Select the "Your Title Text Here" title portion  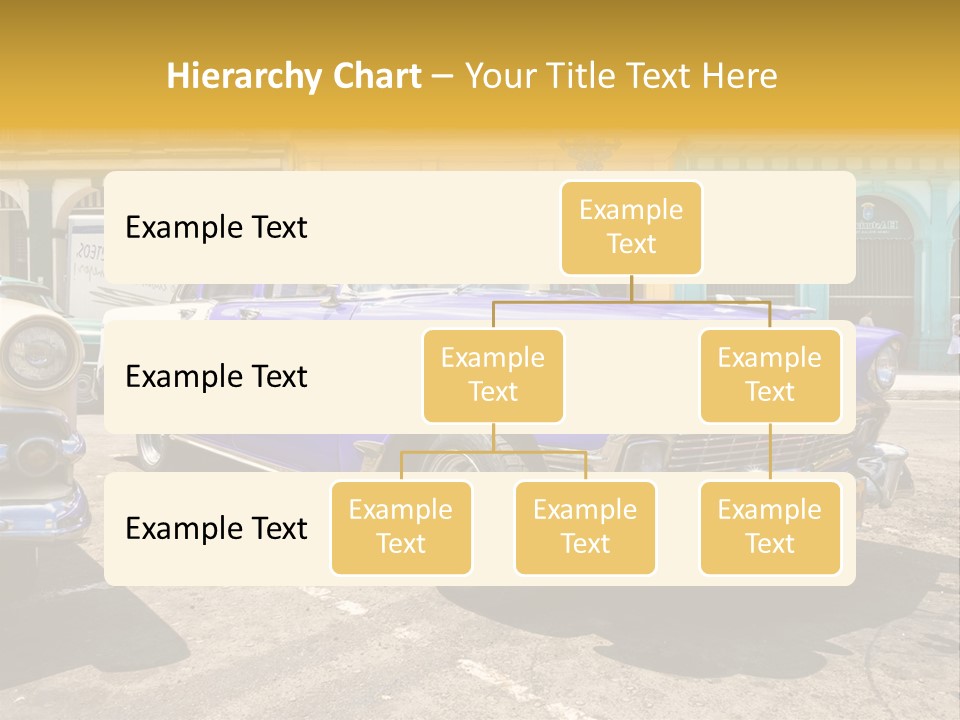(621, 76)
